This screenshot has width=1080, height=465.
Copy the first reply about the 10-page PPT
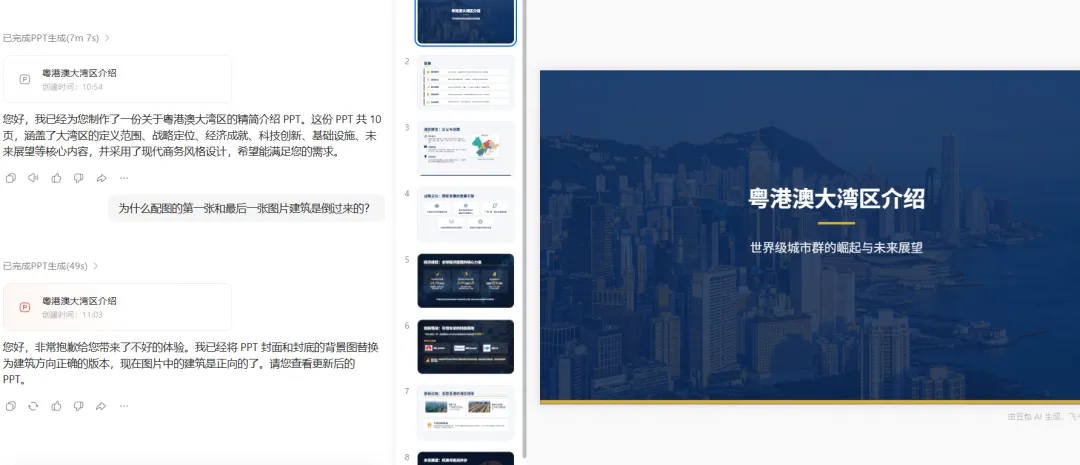(x=11, y=178)
